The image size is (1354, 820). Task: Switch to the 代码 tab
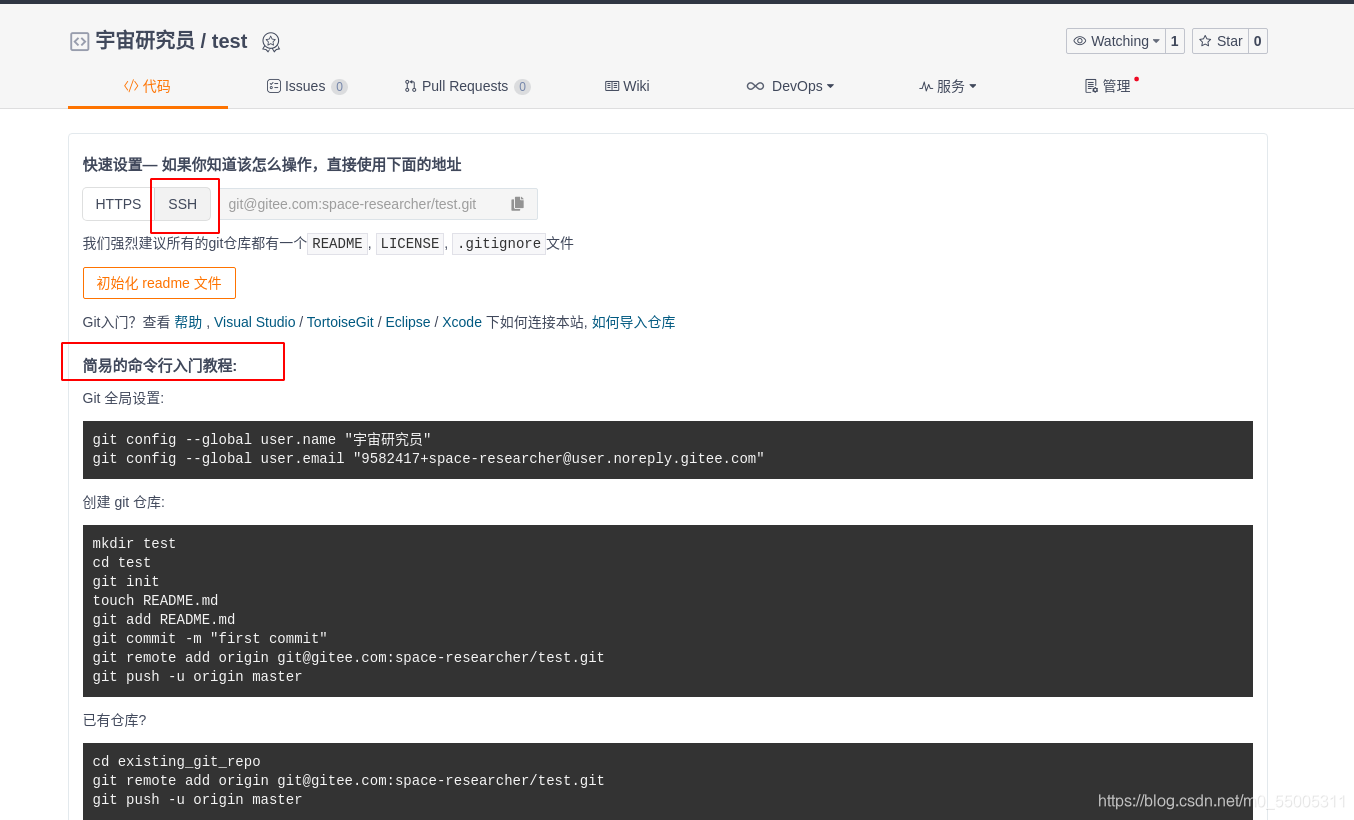click(x=147, y=86)
